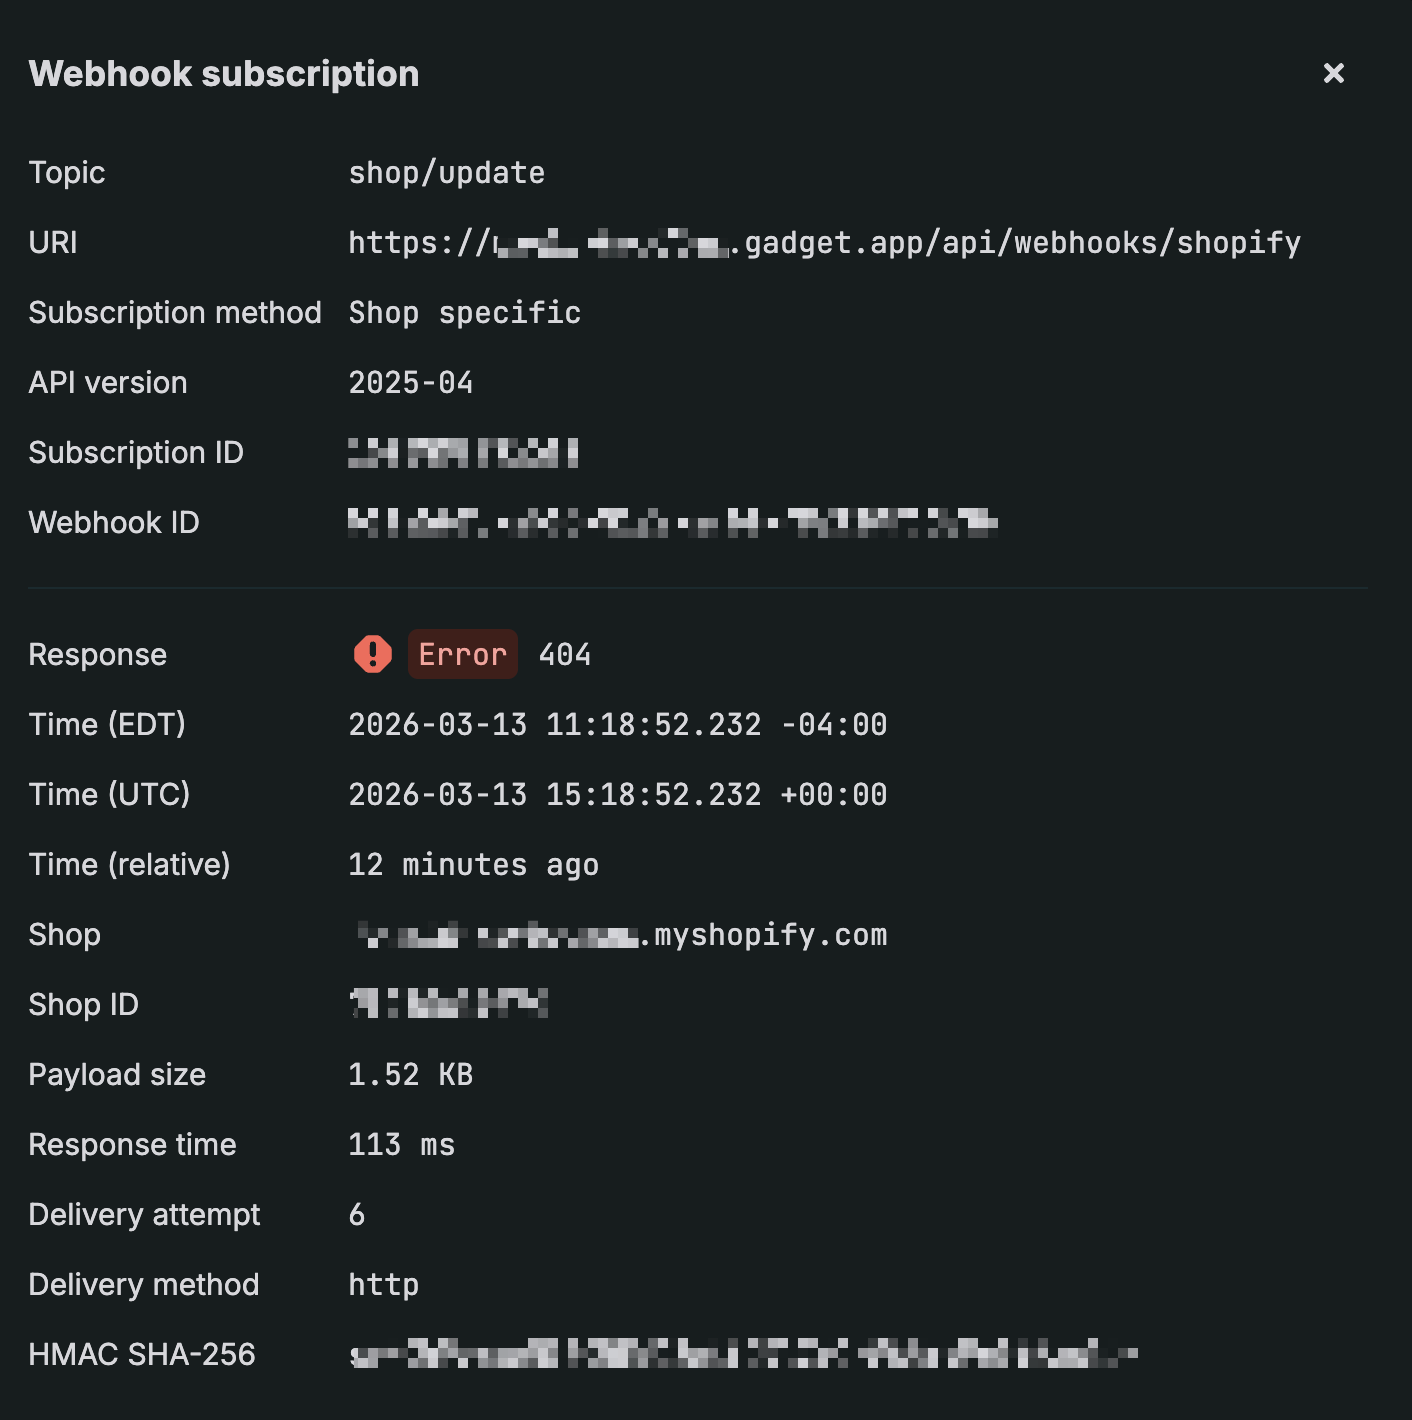The image size is (1412, 1420).
Task: Click the red Error status icon
Action: pyautogui.click(x=372, y=654)
